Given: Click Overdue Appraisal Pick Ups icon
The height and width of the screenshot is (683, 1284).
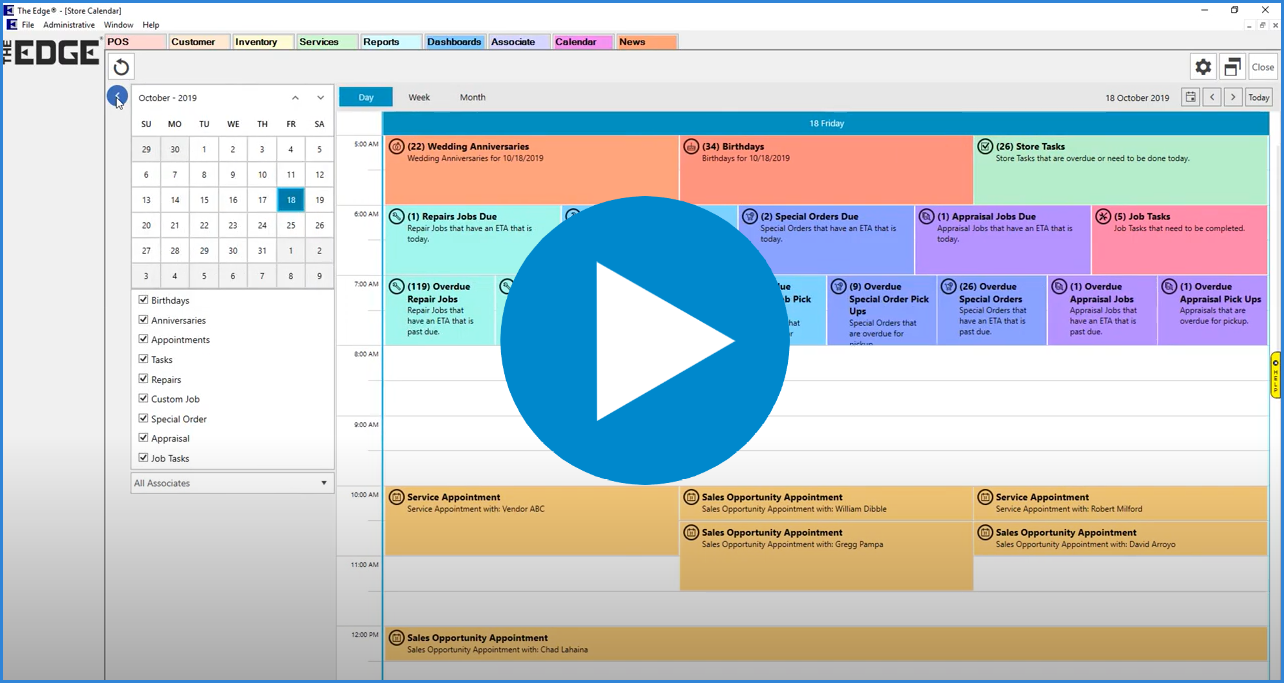Looking at the screenshot, I should (1169, 287).
